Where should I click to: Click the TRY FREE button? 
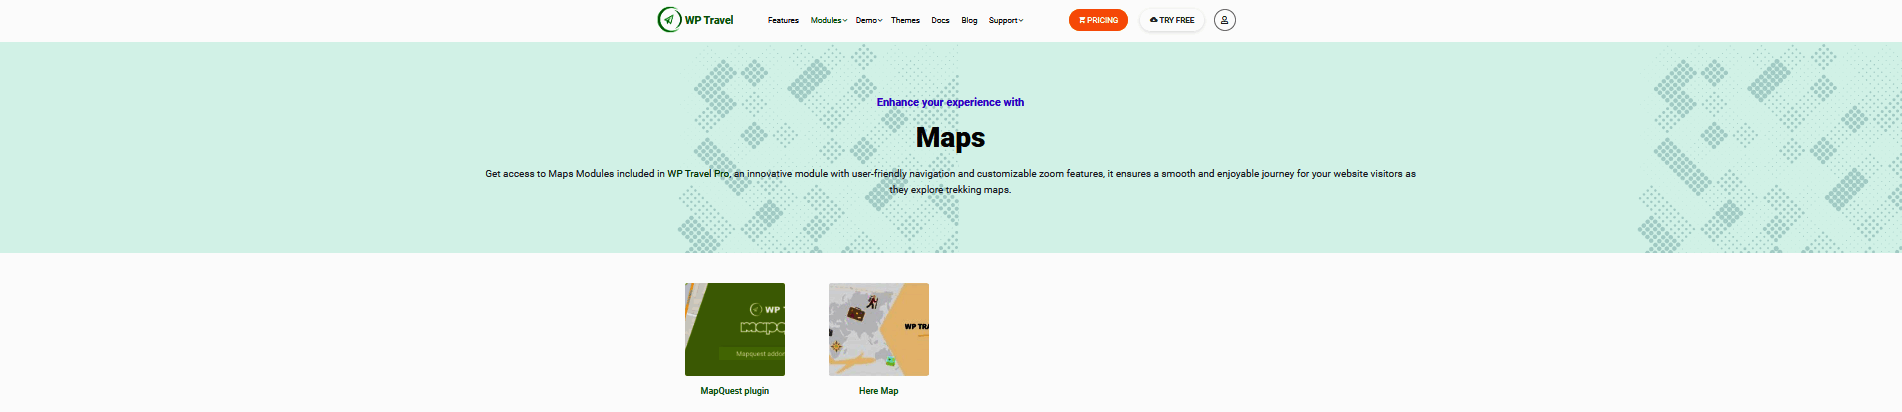[x=1172, y=20]
